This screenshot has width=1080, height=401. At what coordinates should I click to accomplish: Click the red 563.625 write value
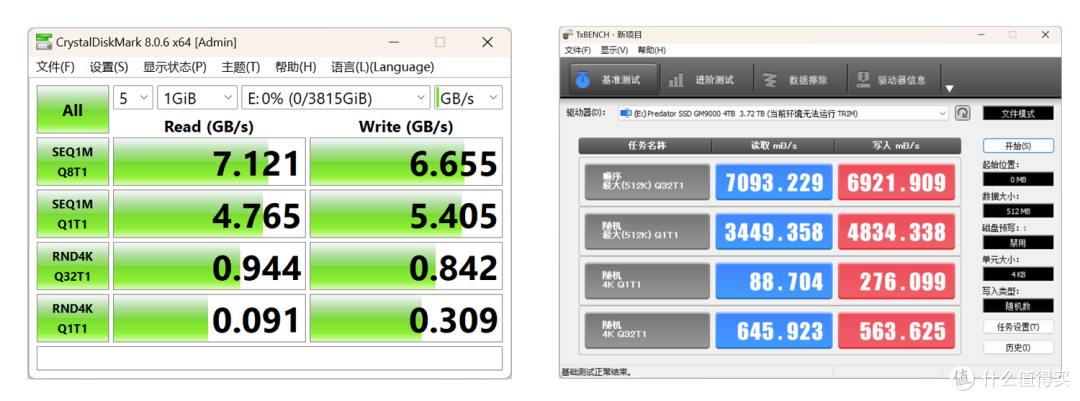coord(896,331)
